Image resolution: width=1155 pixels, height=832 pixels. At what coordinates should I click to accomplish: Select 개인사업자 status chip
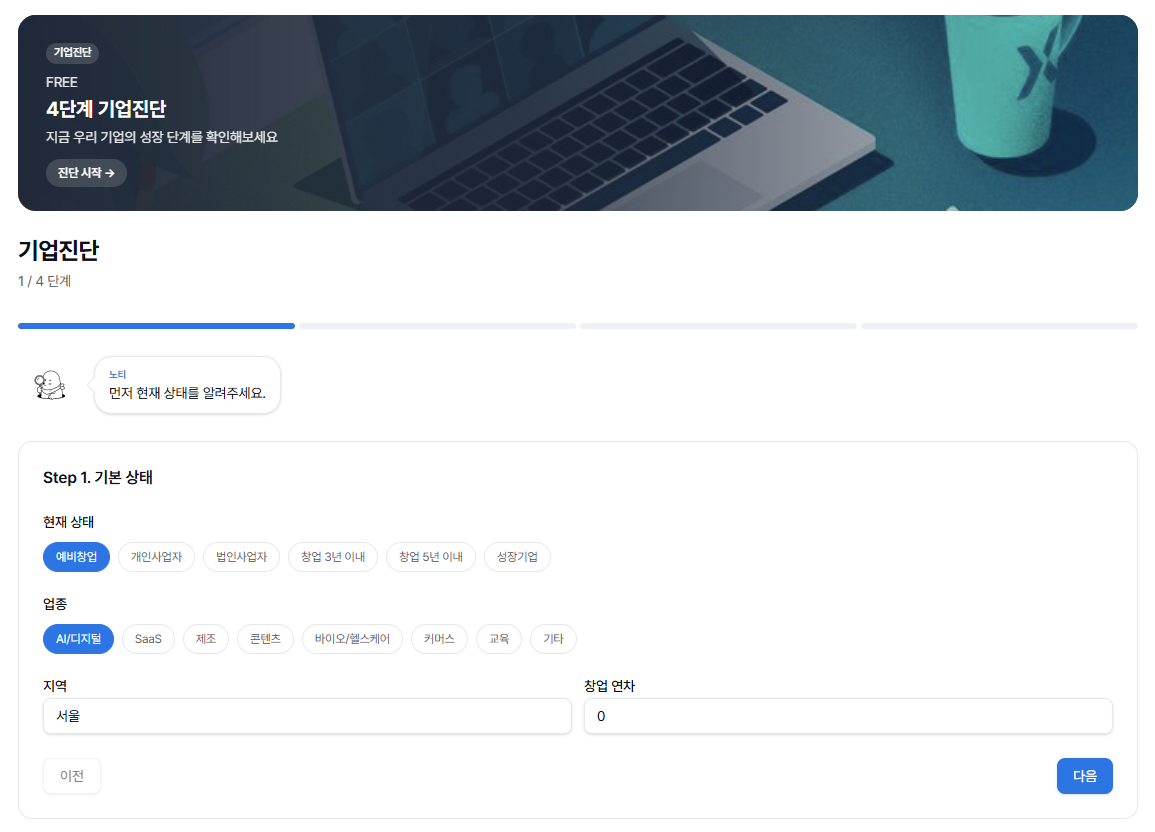click(x=156, y=557)
